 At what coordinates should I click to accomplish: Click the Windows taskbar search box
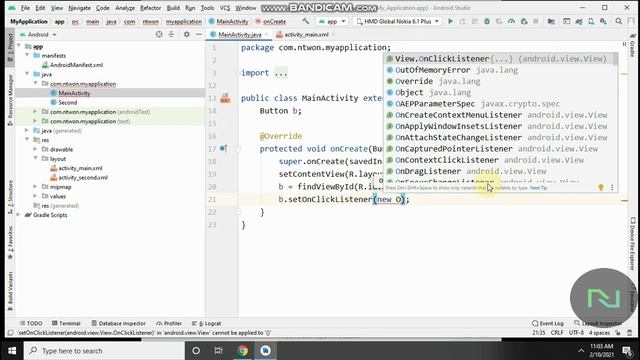tap(104, 351)
